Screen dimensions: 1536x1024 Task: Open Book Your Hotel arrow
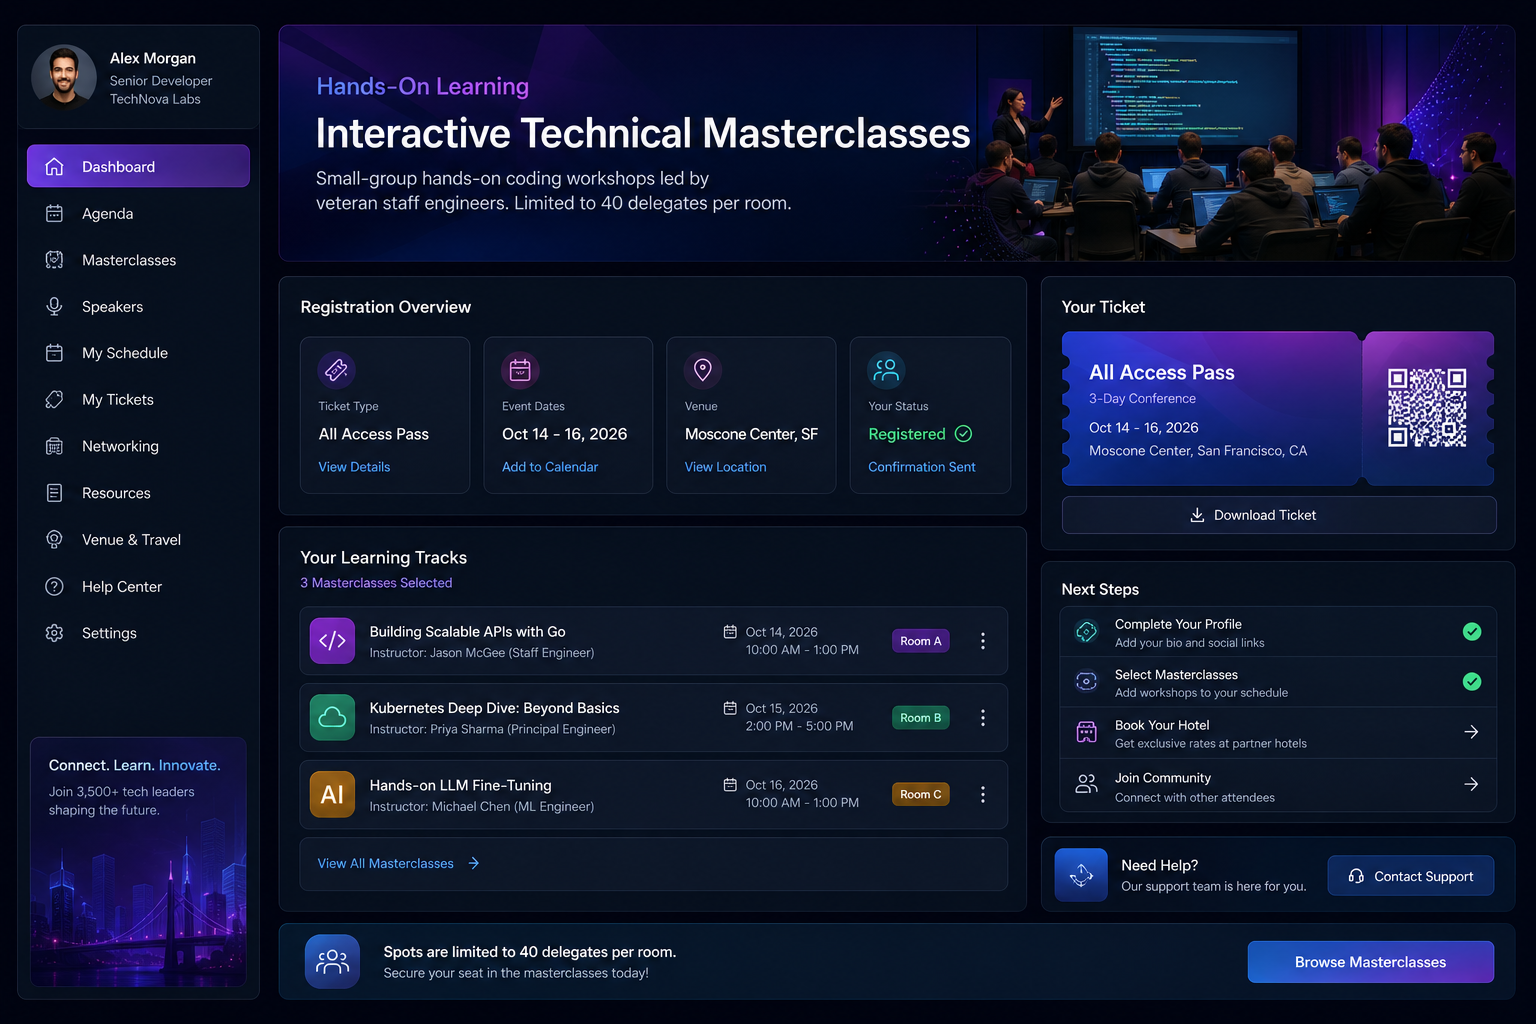click(1472, 732)
